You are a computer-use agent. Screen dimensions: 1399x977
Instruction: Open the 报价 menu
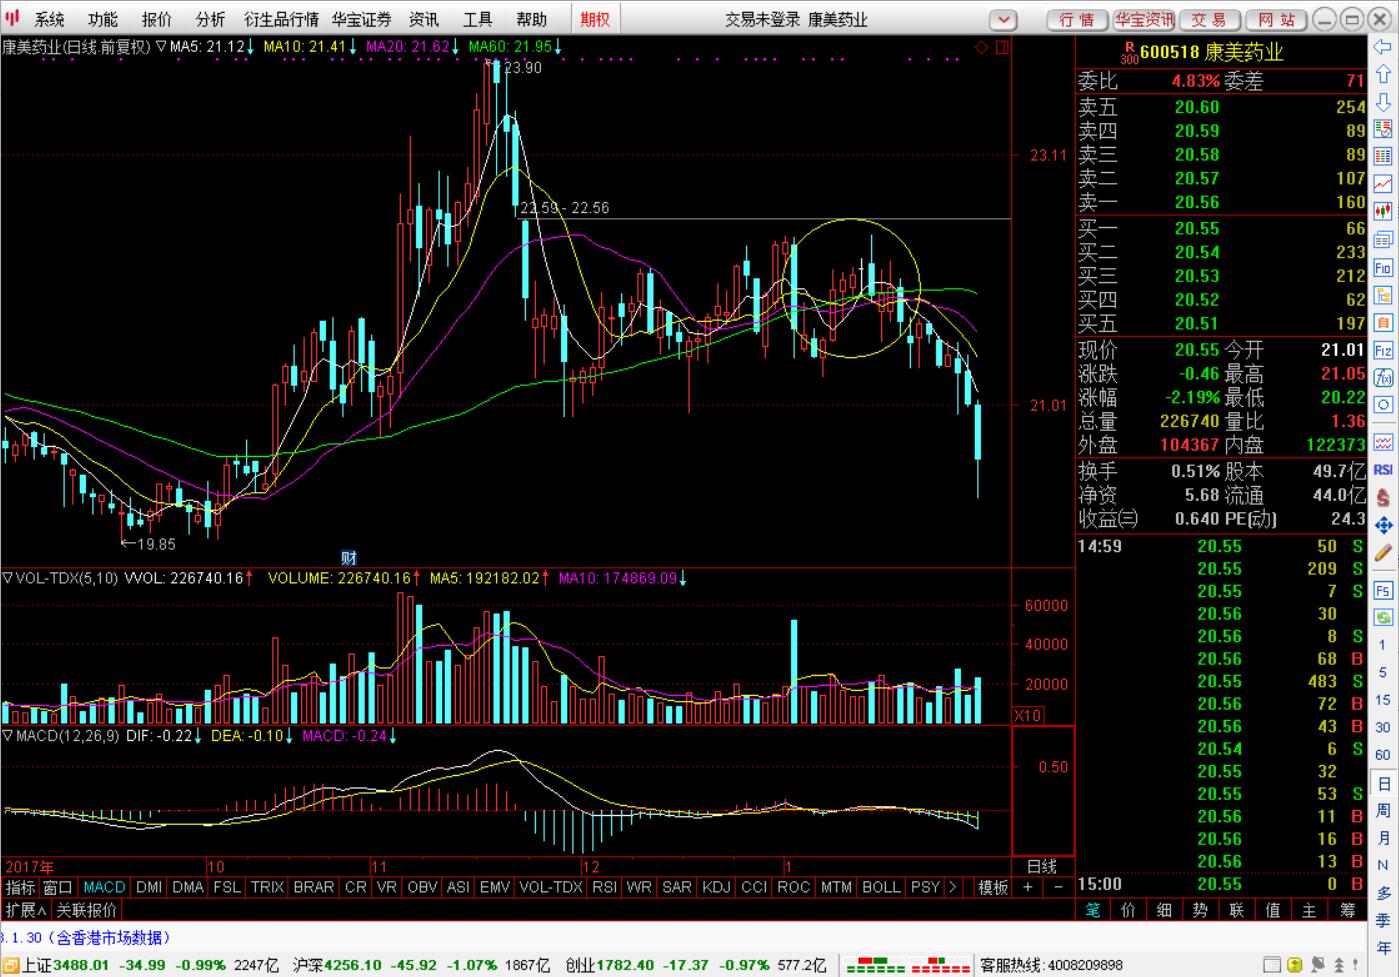[157, 19]
